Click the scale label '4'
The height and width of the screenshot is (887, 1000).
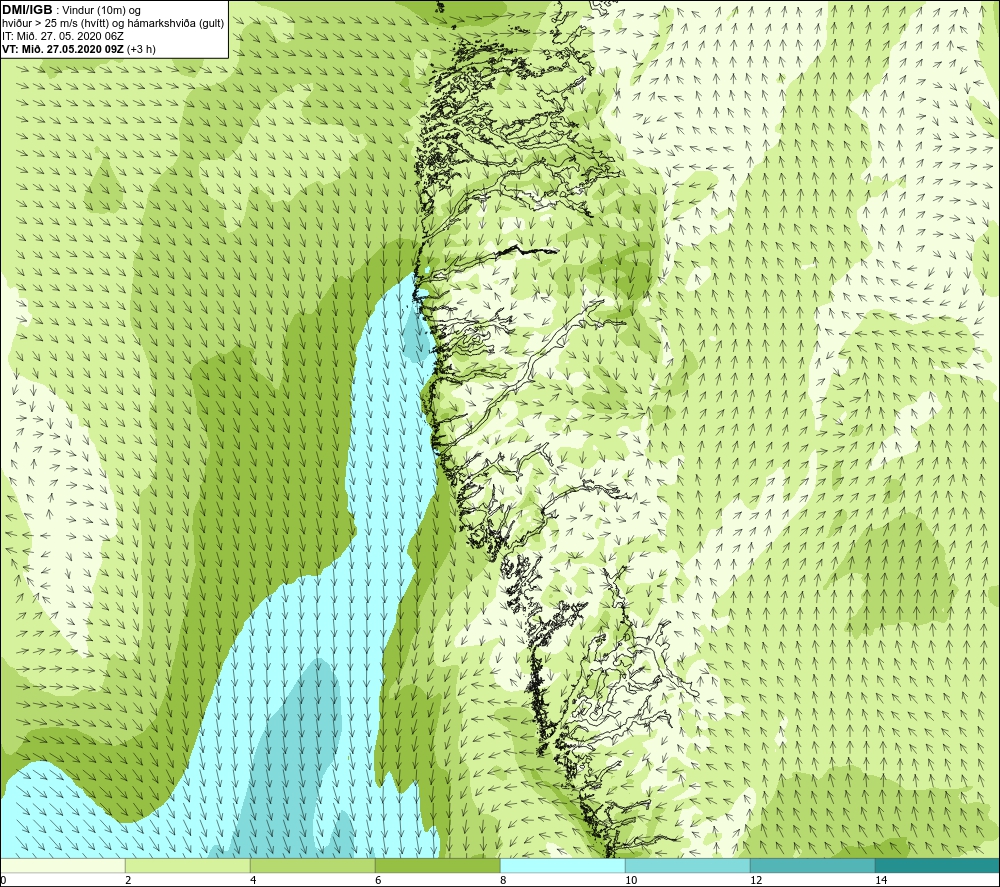[253, 880]
